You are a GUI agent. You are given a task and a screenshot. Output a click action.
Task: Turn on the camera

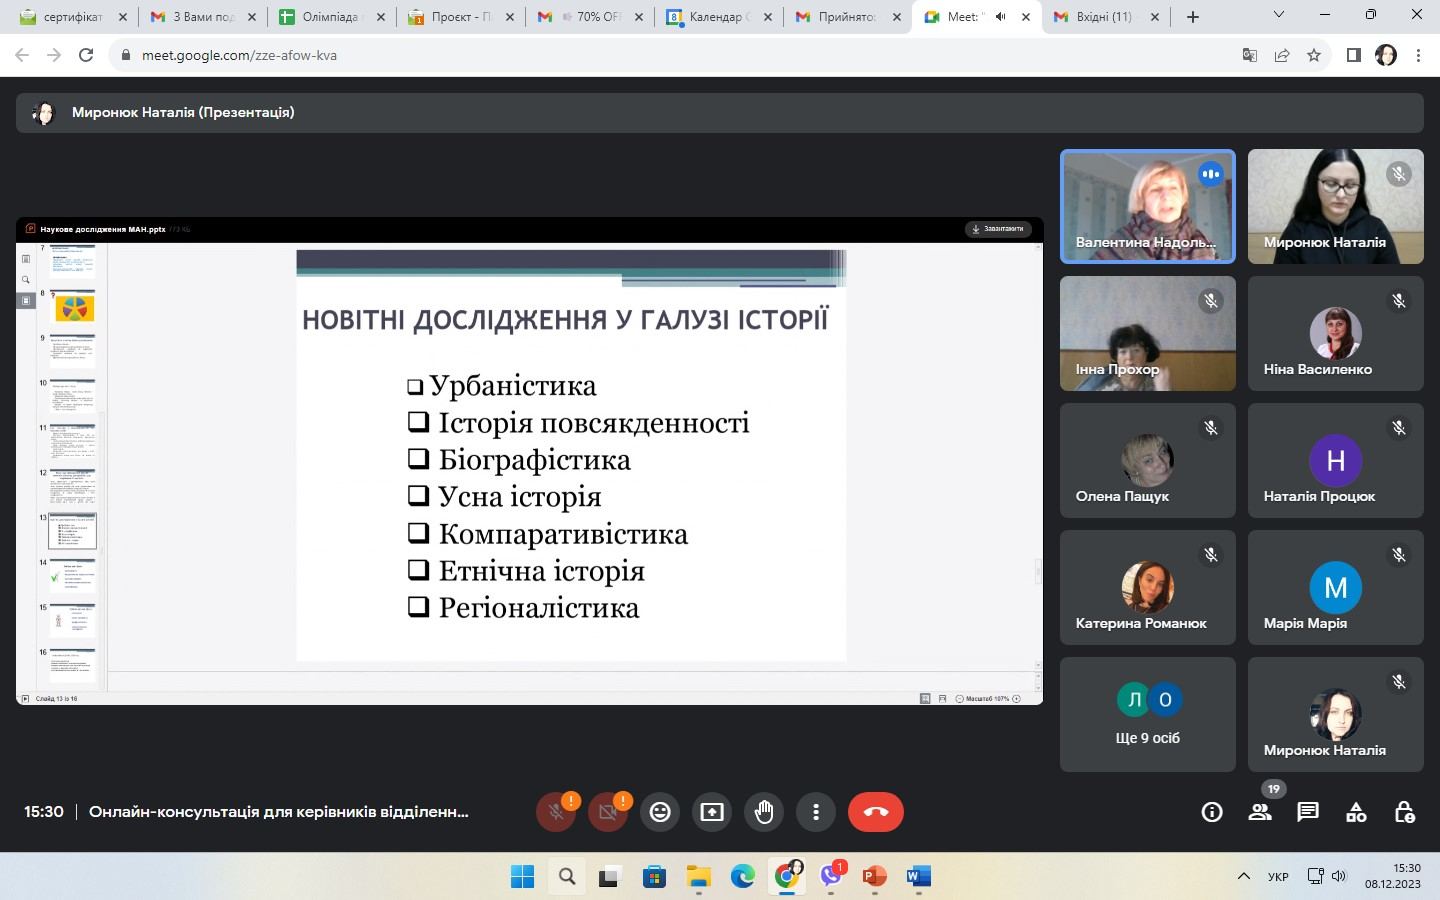click(x=608, y=812)
